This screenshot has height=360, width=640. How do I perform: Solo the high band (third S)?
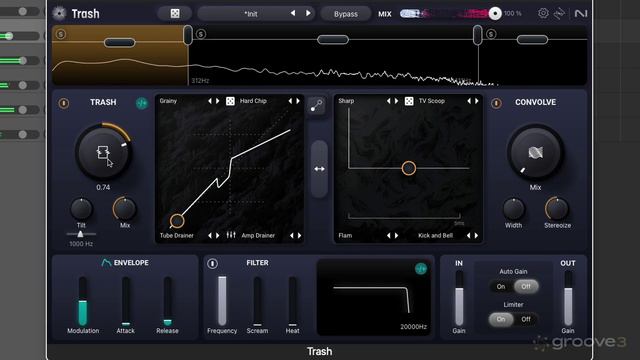(491, 34)
